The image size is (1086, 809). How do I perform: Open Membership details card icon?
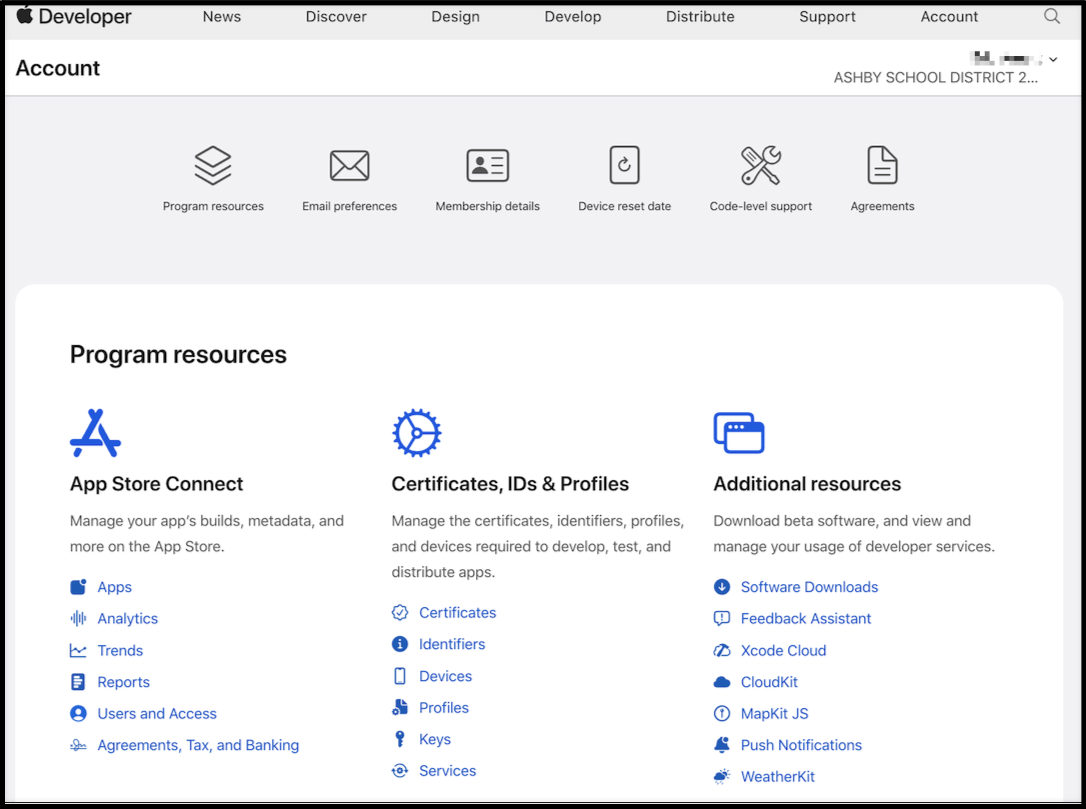click(x=488, y=165)
